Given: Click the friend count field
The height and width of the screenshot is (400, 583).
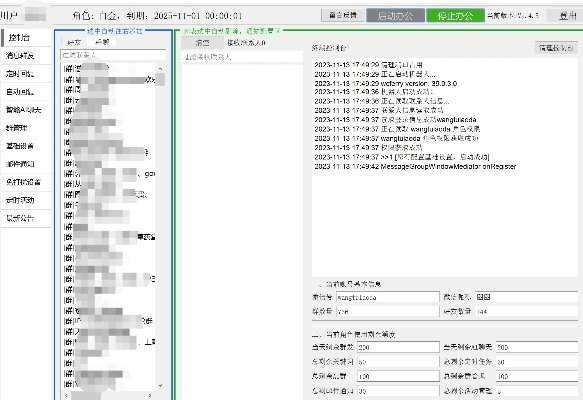Looking at the screenshot, I should (526, 312).
